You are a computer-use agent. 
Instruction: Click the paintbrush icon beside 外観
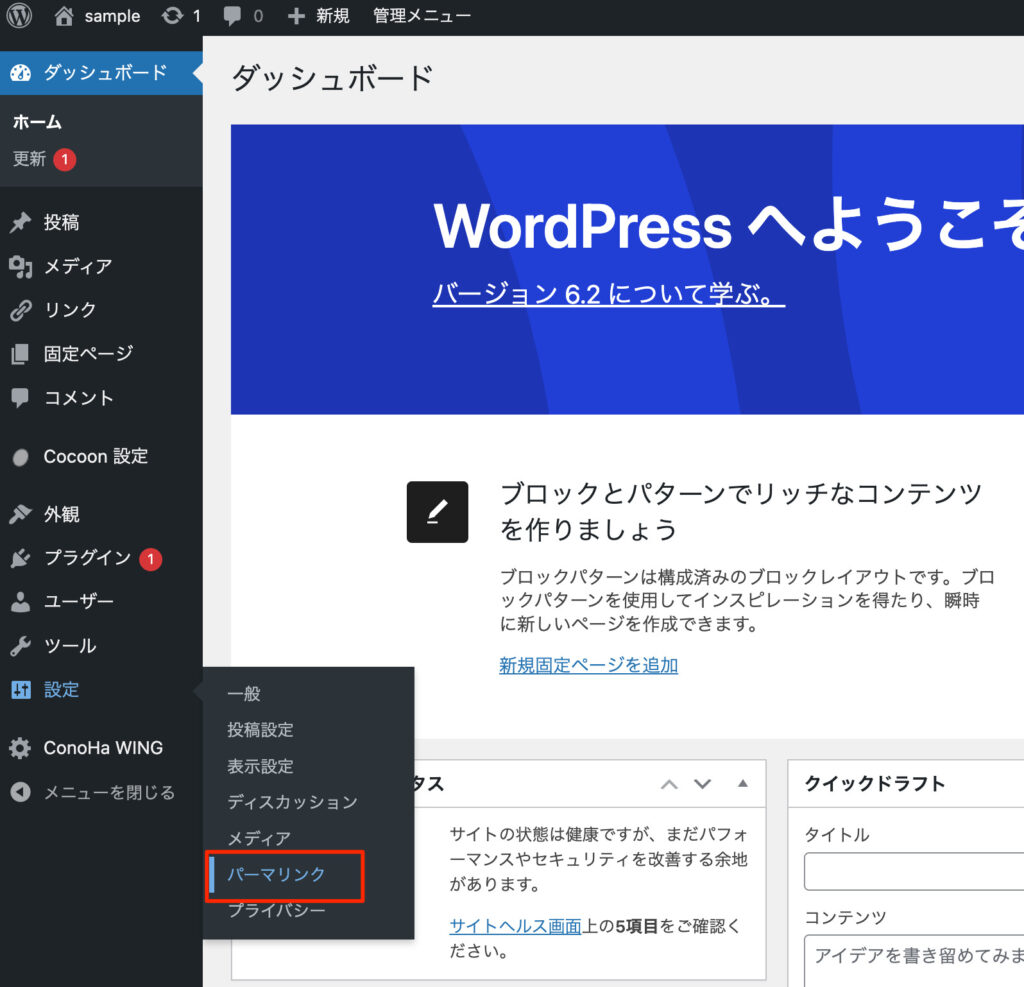click(x=20, y=514)
